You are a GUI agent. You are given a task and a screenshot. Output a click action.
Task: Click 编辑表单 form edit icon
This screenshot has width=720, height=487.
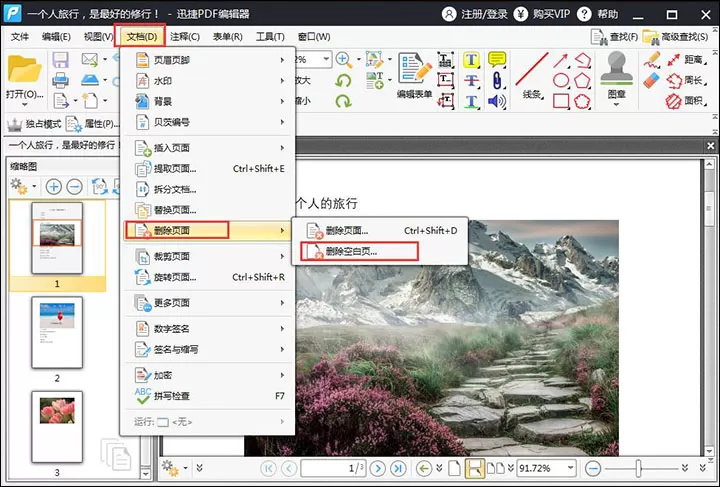point(415,69)
